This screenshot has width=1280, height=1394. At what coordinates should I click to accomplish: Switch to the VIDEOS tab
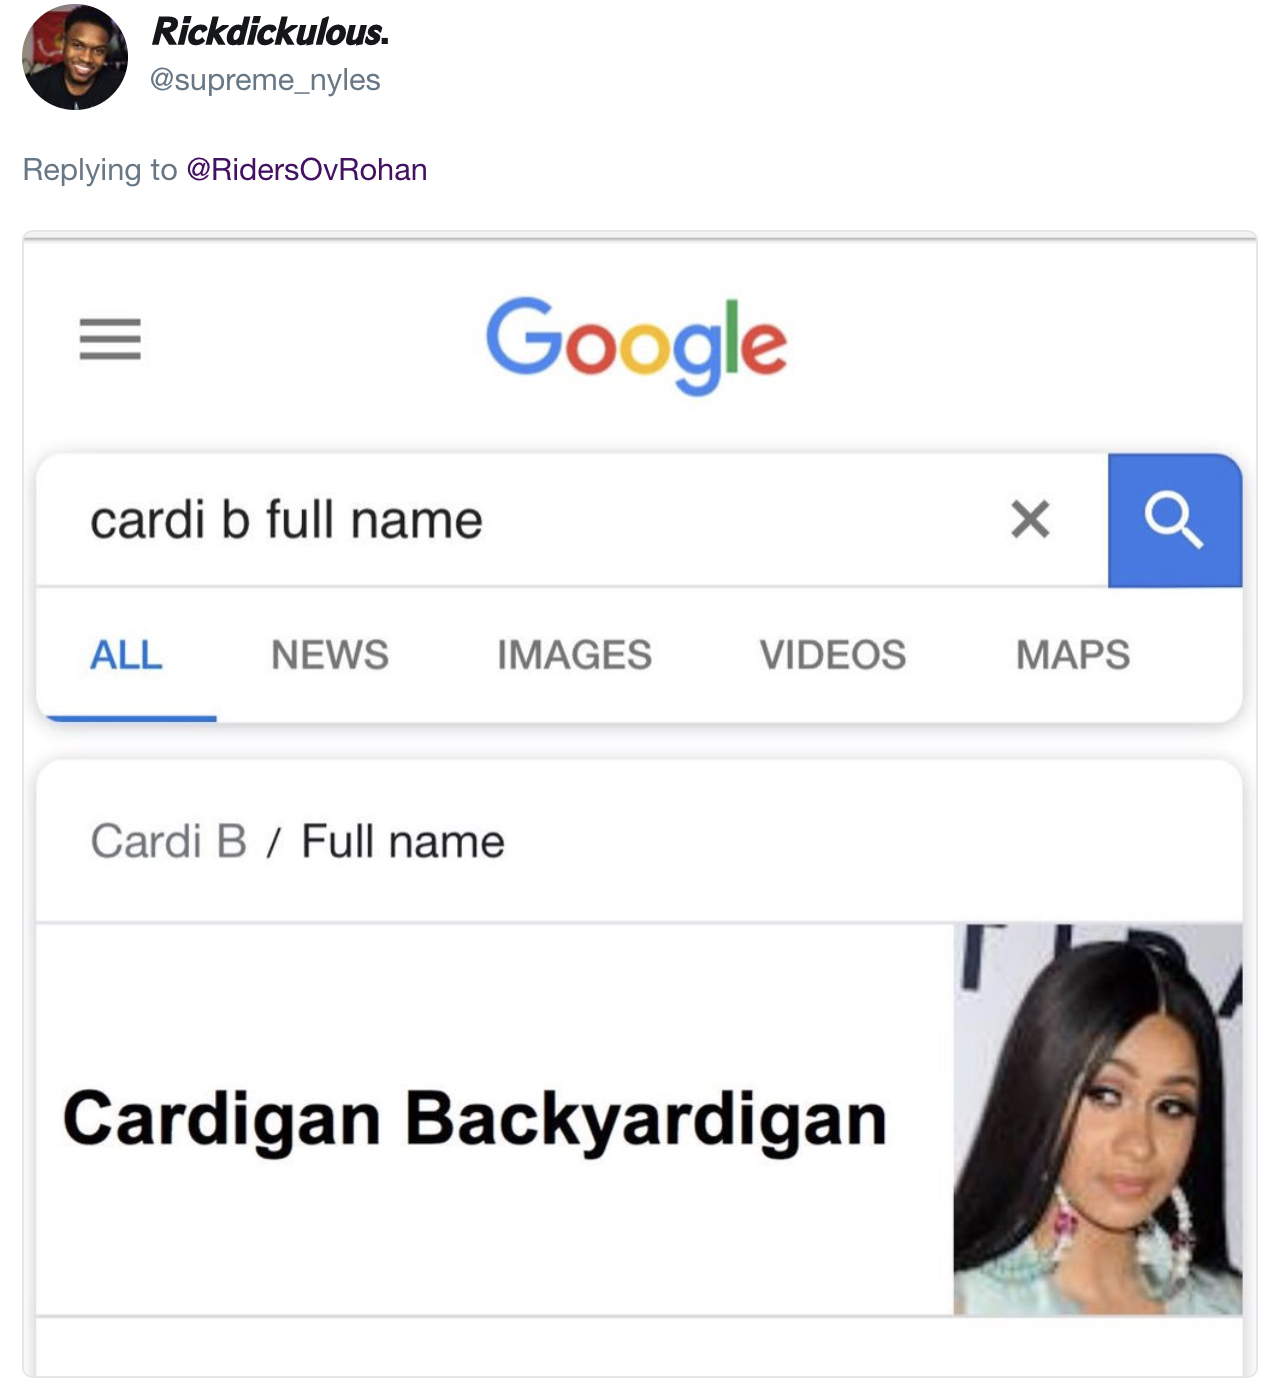(x=833, y=655)
